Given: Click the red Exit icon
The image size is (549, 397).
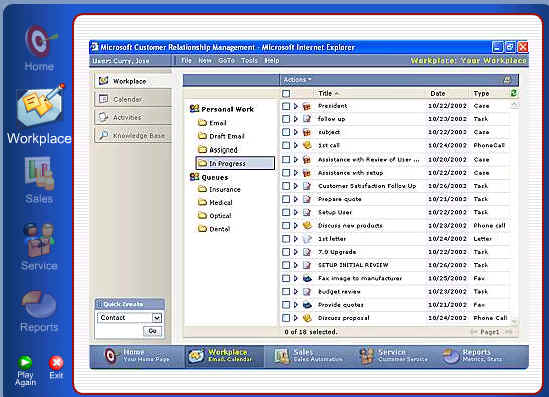Looking at the screenshot, I should [56, 363].
